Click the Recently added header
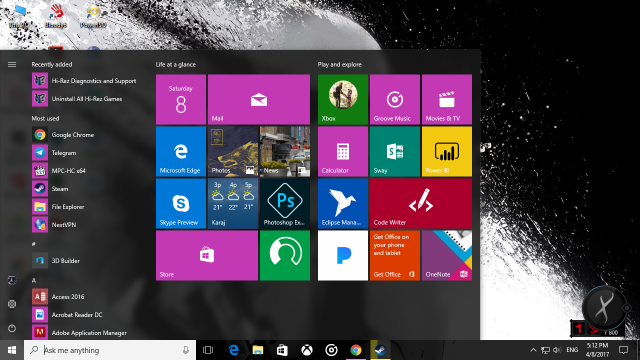 [52, 64]
